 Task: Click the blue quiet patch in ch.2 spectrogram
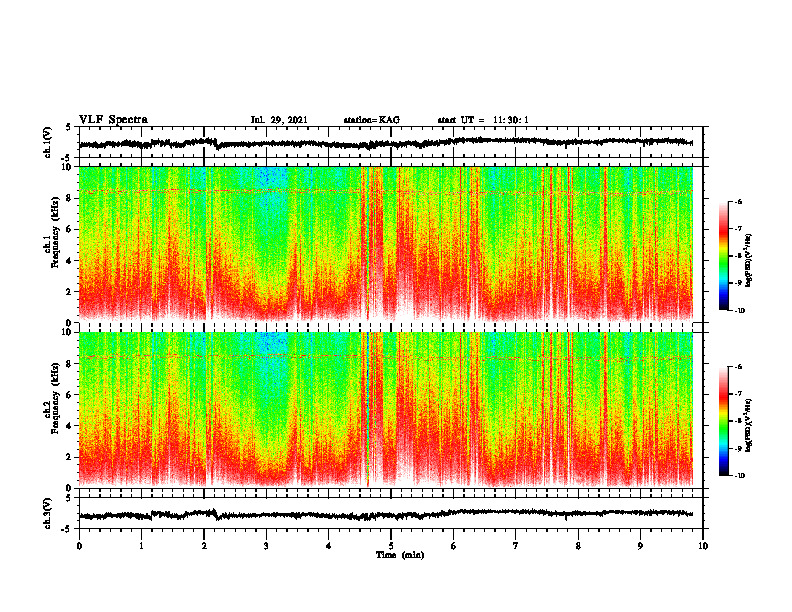point(271,343)
